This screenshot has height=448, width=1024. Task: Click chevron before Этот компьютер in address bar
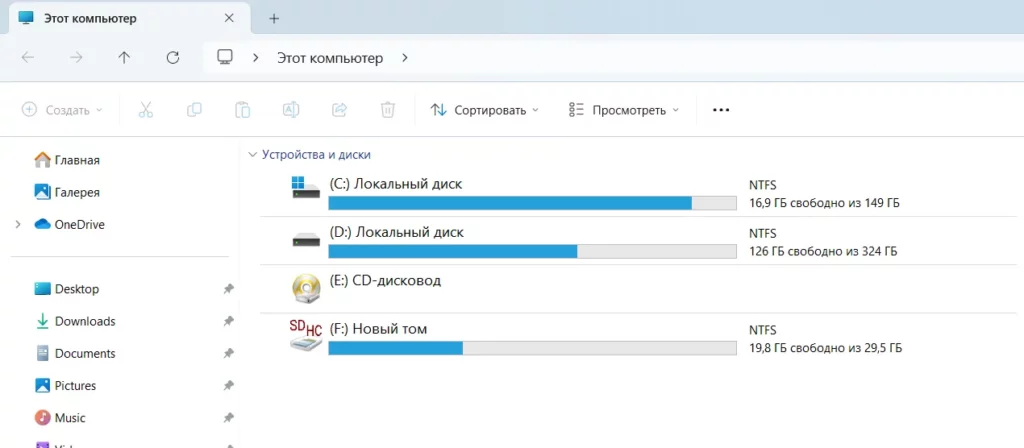click(x=255, y=57)
